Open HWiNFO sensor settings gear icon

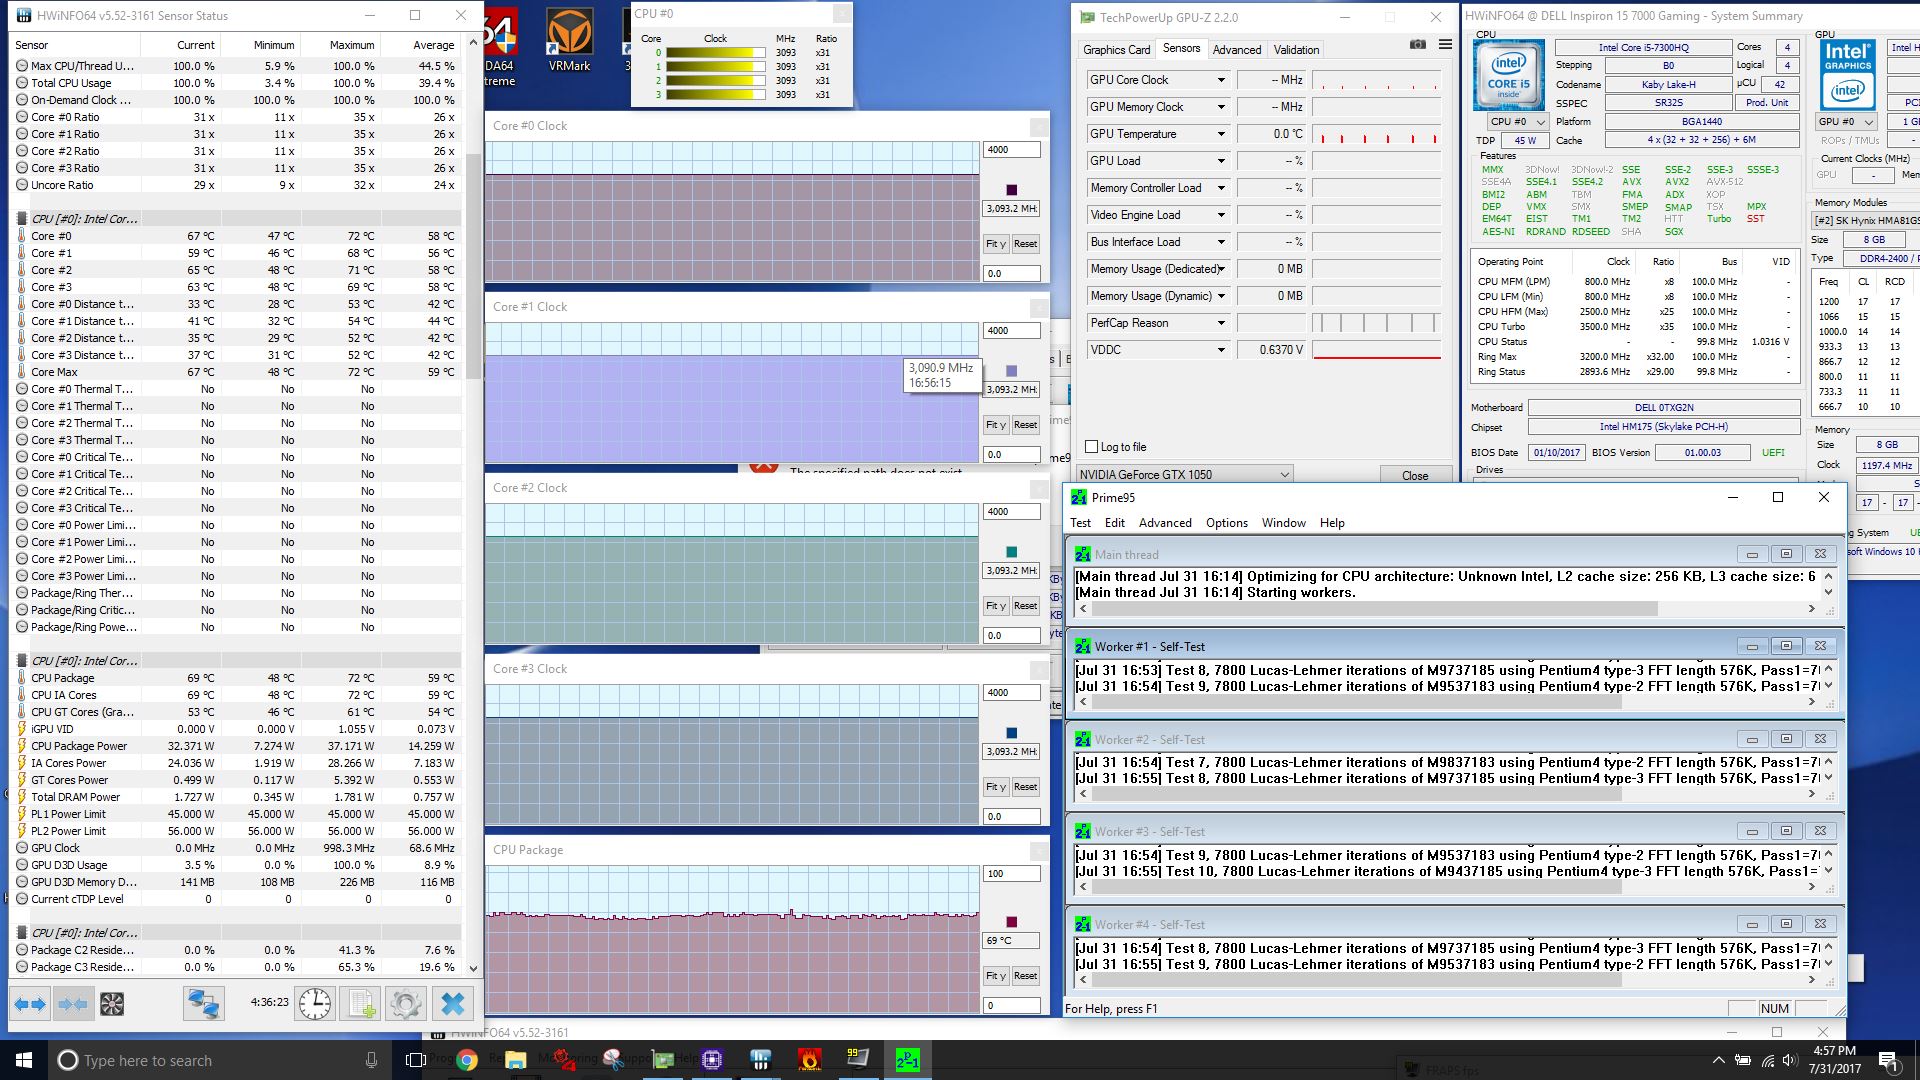point(406,1004)
